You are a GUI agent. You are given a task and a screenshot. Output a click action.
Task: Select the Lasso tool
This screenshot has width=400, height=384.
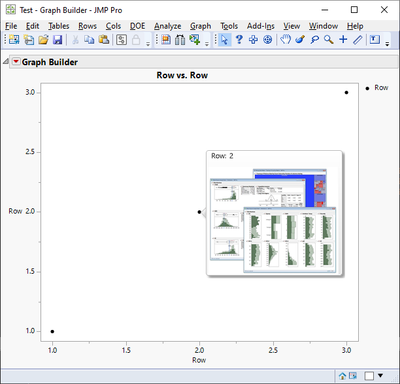coord(314,40)
